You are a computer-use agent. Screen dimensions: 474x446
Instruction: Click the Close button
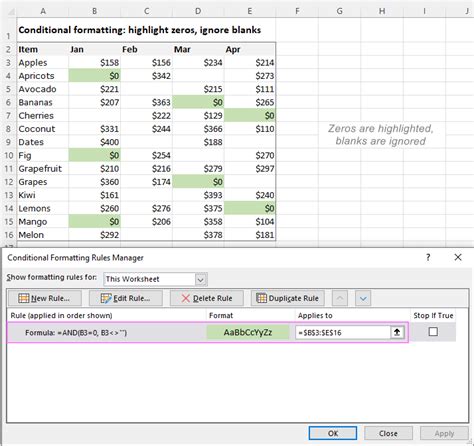[388, 433]
